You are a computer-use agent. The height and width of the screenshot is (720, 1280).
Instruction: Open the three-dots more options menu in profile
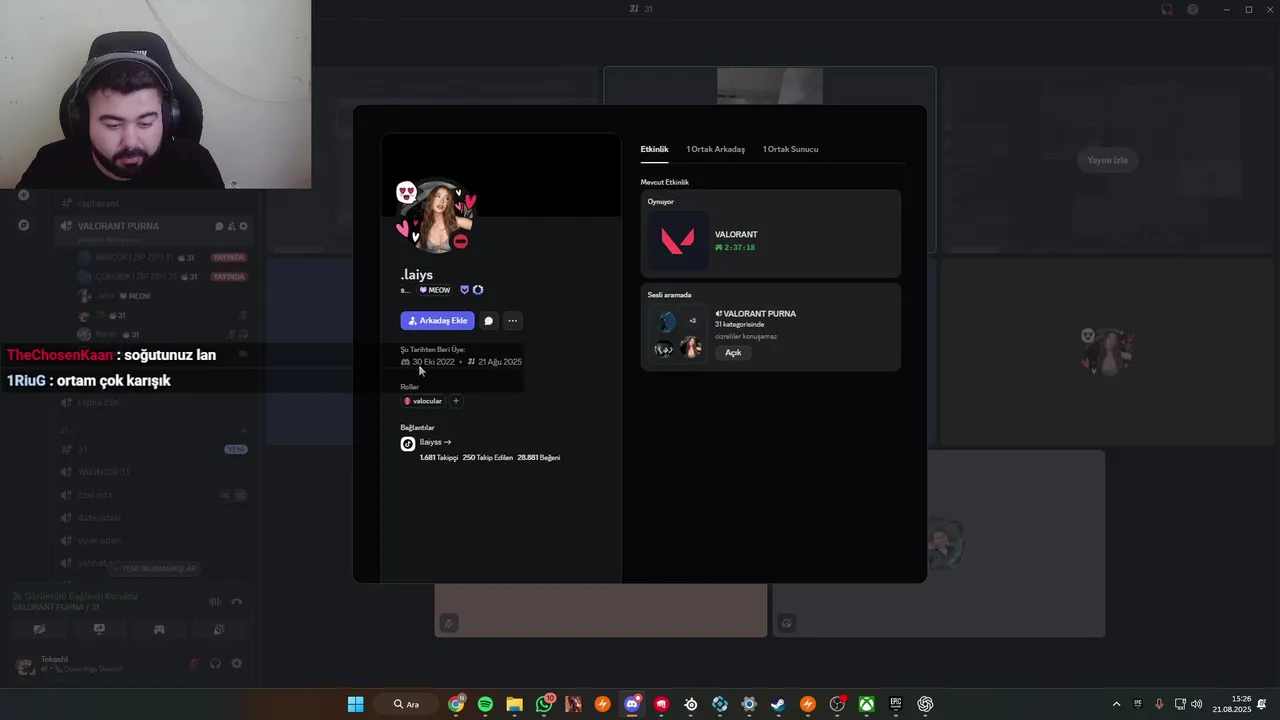coord(512,321)
